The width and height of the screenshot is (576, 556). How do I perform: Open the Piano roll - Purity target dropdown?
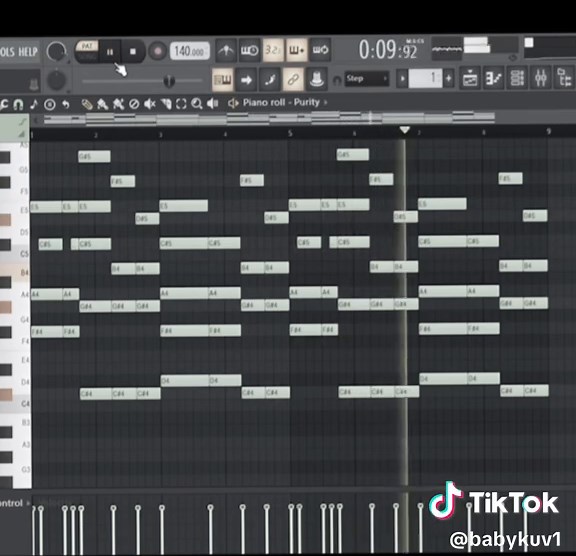[285, 102]
